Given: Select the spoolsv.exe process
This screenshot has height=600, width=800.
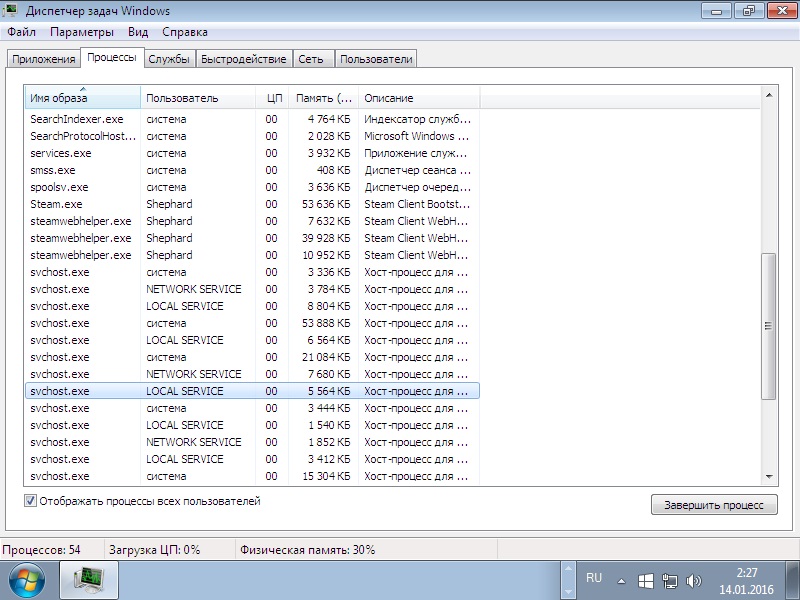Looking at the screenshot, I should click(252, 187).
